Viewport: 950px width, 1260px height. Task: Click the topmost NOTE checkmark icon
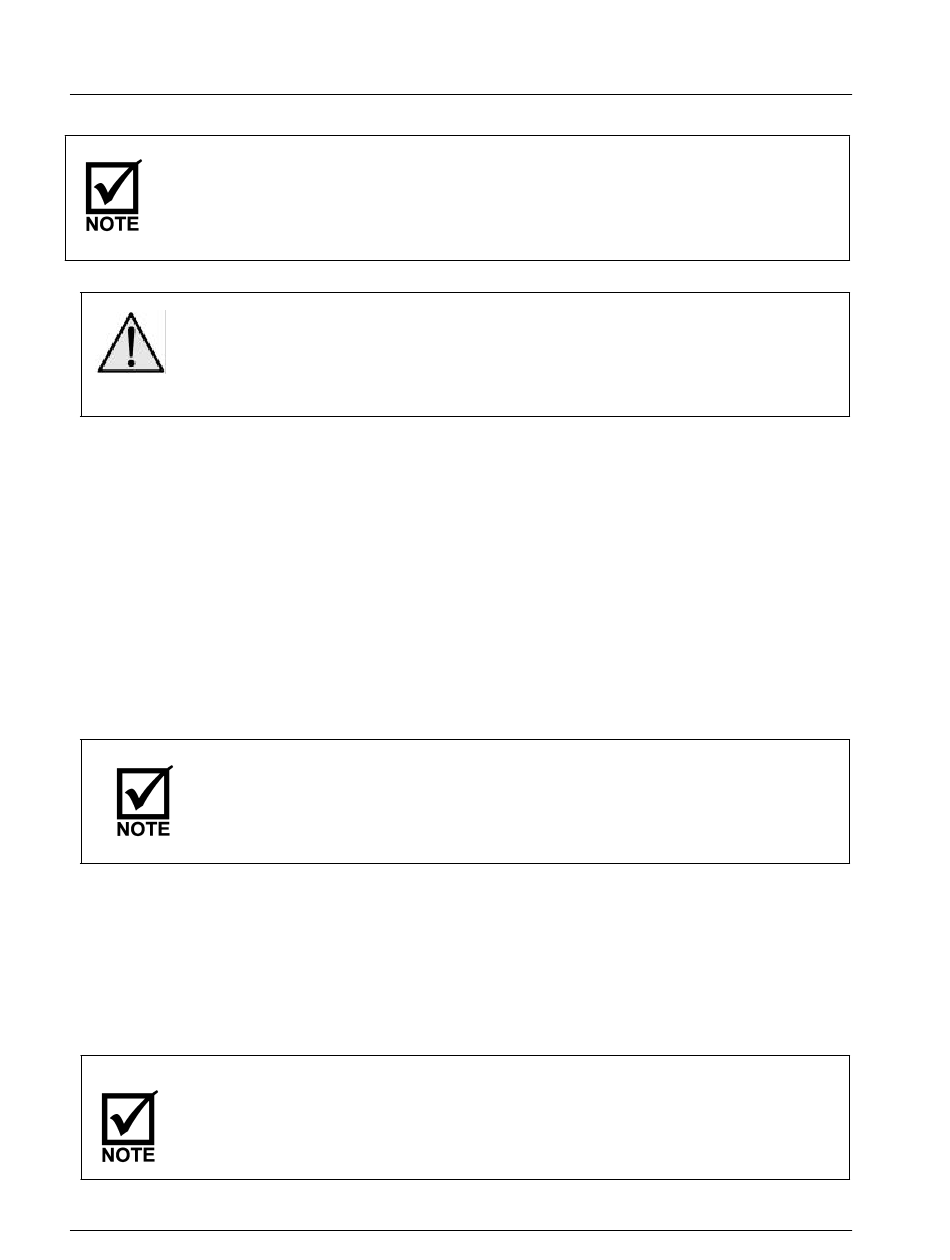pos(113,196)
